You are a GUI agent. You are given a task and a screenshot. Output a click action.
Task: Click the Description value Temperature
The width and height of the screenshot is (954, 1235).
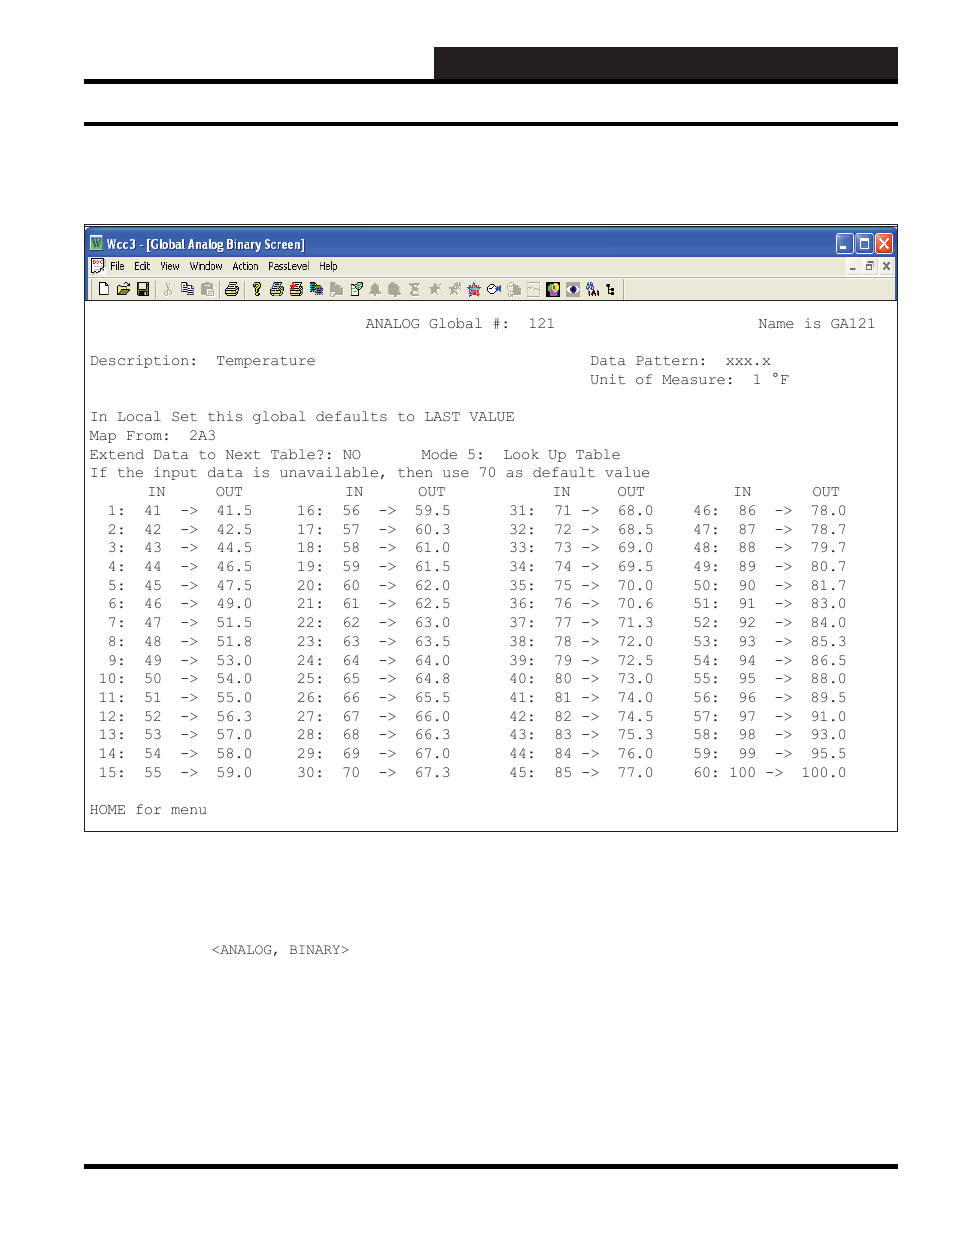tap(265, 361)
